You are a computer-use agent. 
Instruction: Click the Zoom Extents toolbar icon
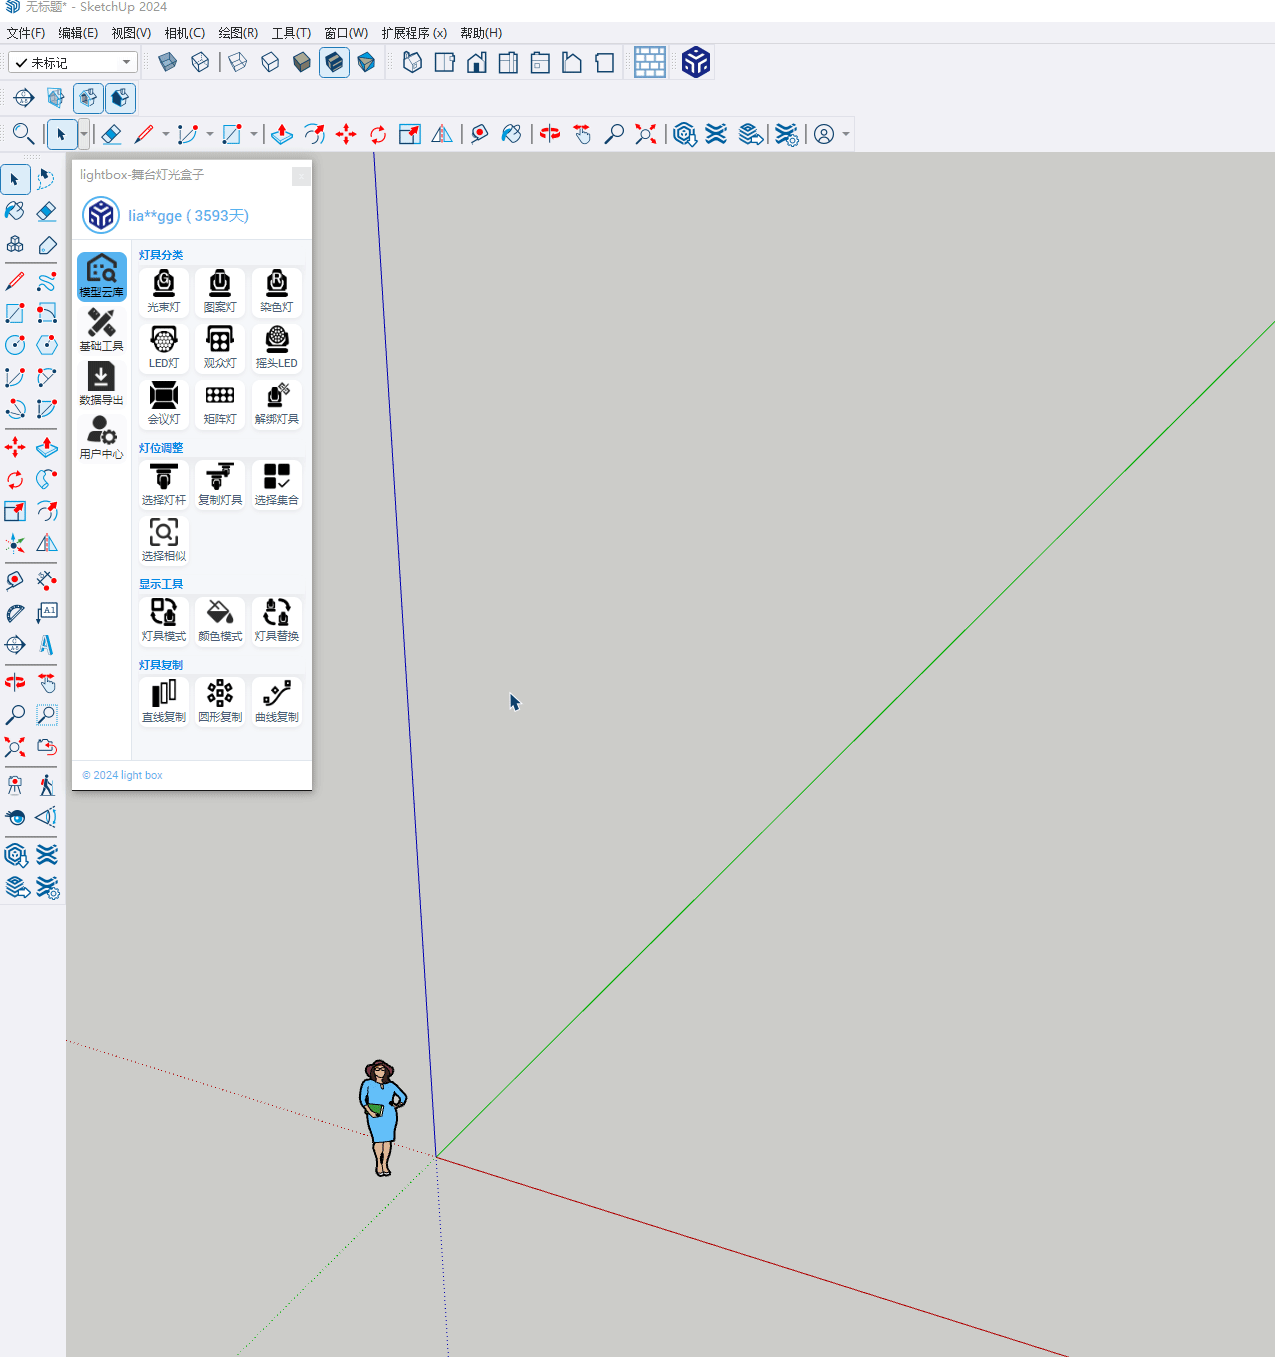coord(646,134)
